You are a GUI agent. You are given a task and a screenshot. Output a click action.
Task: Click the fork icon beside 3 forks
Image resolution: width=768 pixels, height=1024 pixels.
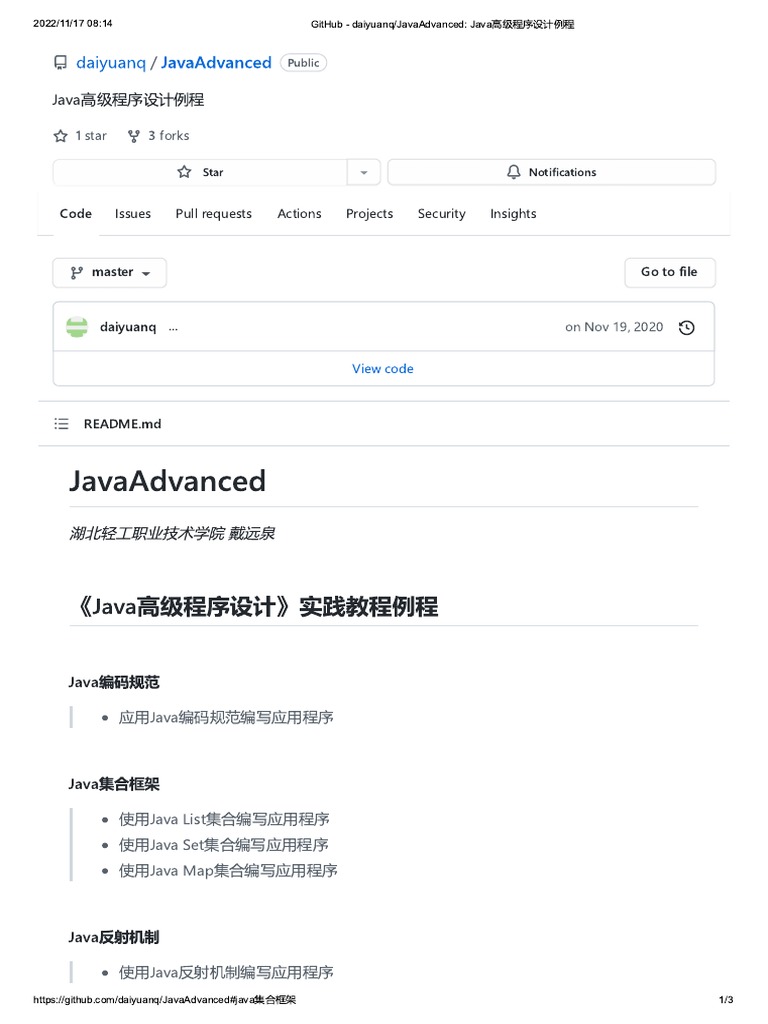(x=134, y=136)
